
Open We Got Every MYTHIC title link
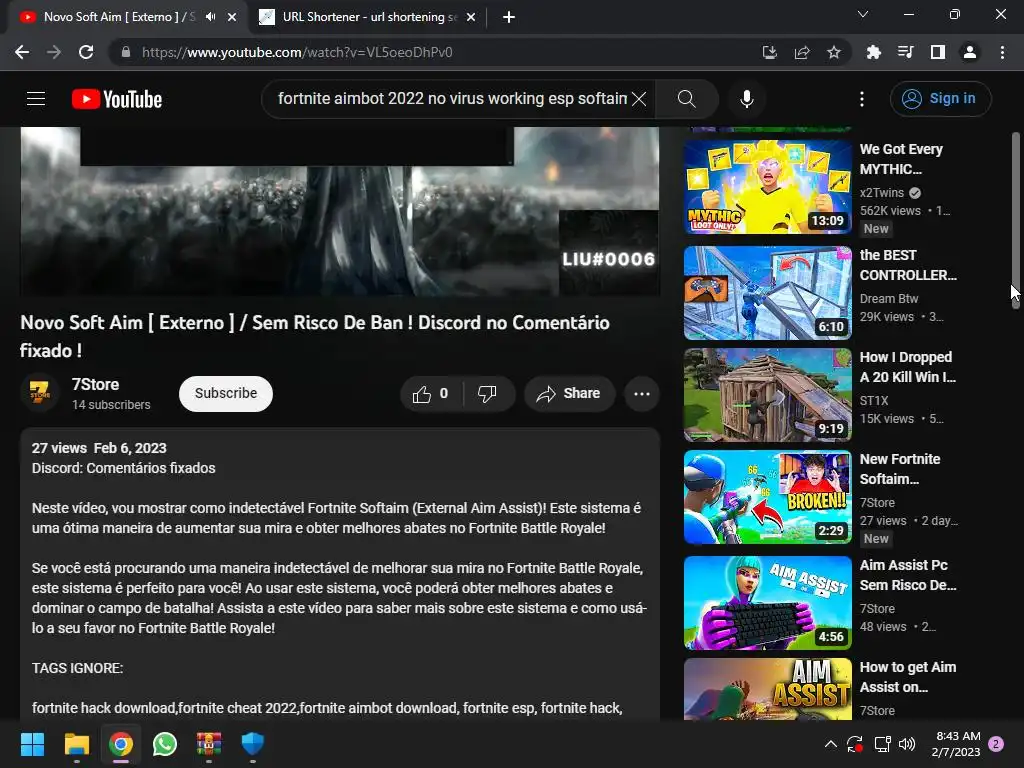(901, 159)
